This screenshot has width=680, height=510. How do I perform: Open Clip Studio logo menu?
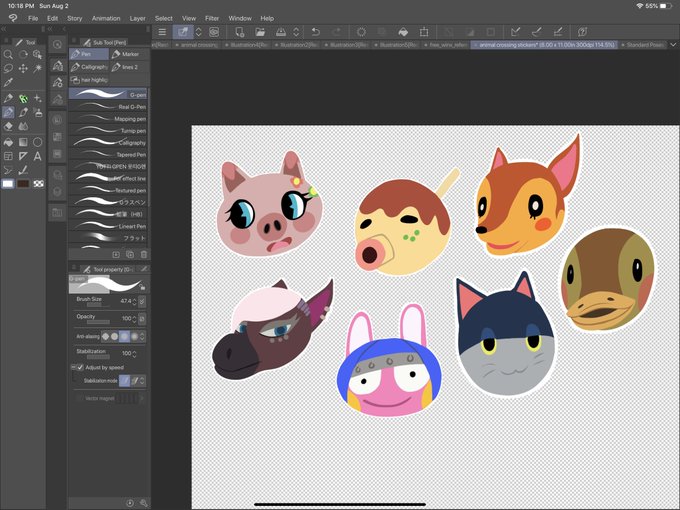pos(13,18)
